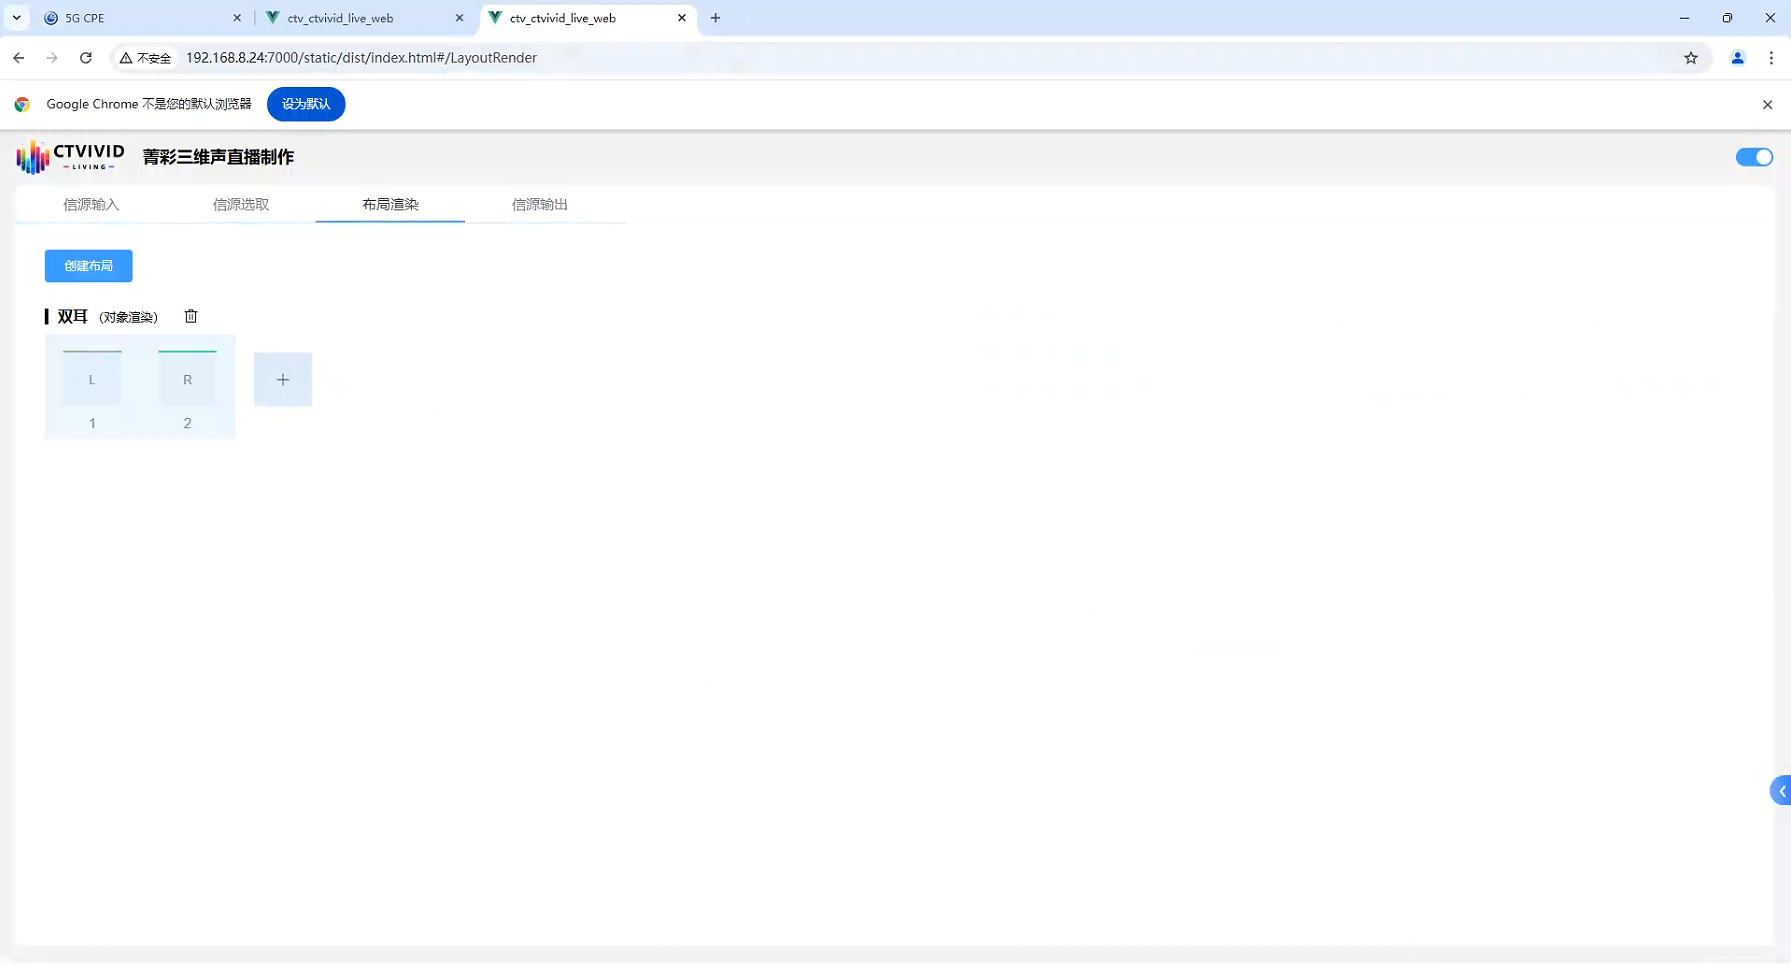Open the 信源输出 tab
This screenshot has height=964, width=1791.
click(x=540, y=205)
